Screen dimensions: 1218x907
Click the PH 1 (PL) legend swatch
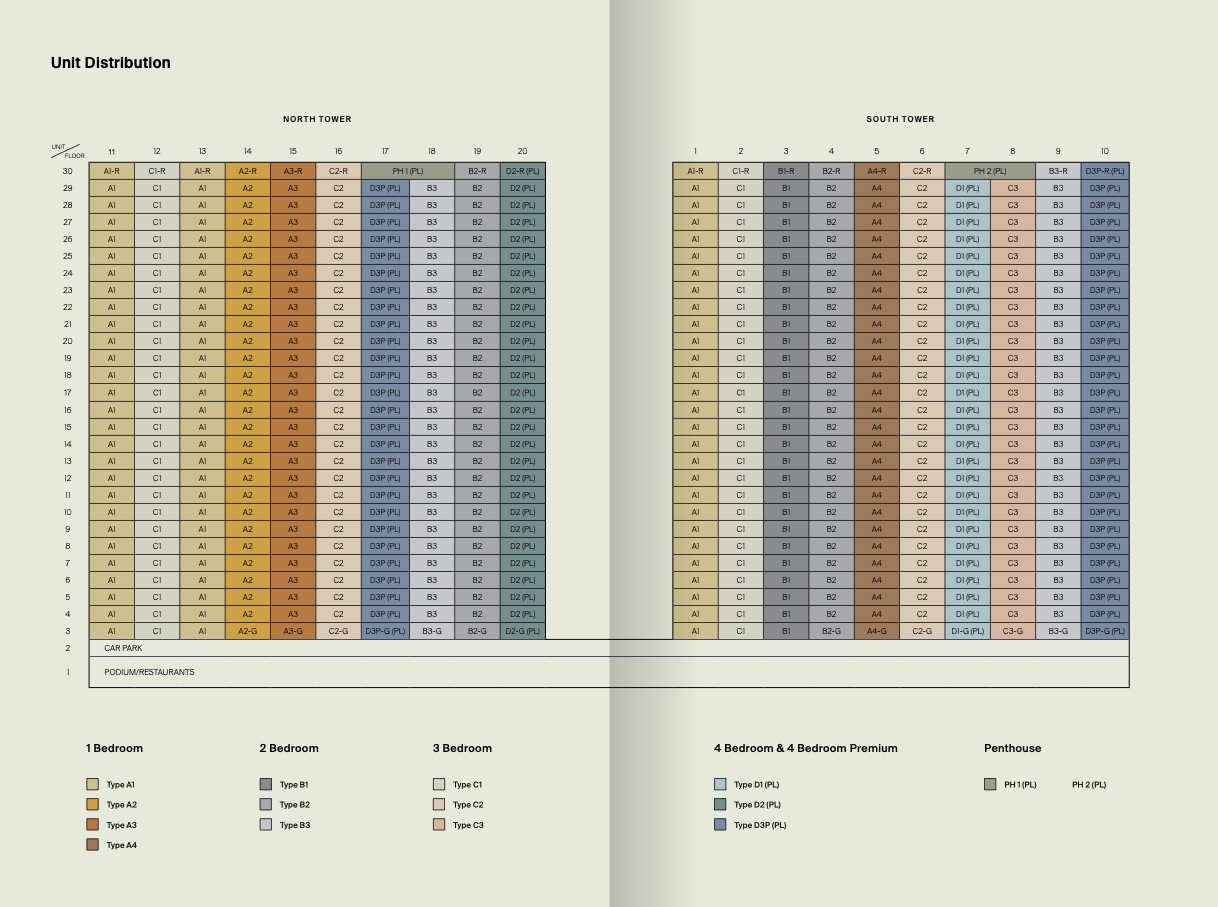990,785
